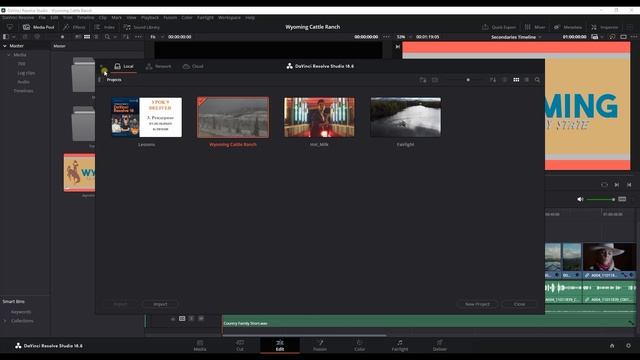Open Project Settings gear icon
The image size is (640, 360).
628,346
